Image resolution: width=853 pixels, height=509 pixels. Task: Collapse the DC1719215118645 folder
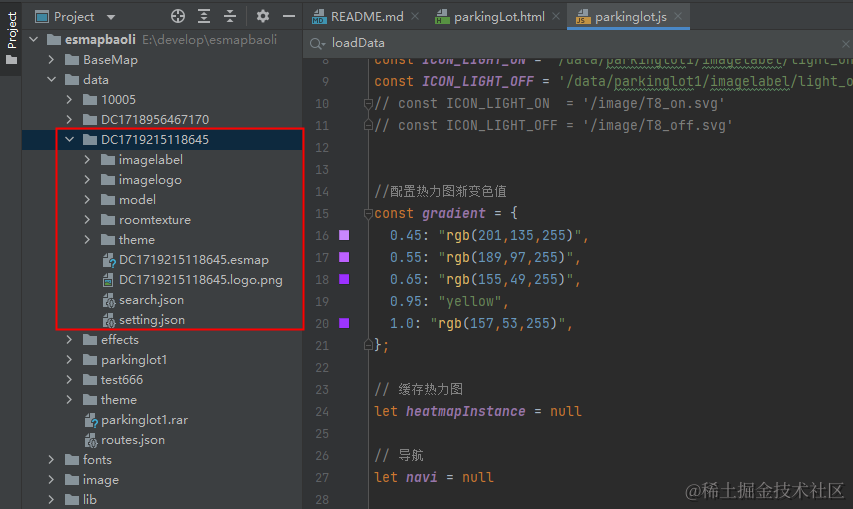pos(70,140)
